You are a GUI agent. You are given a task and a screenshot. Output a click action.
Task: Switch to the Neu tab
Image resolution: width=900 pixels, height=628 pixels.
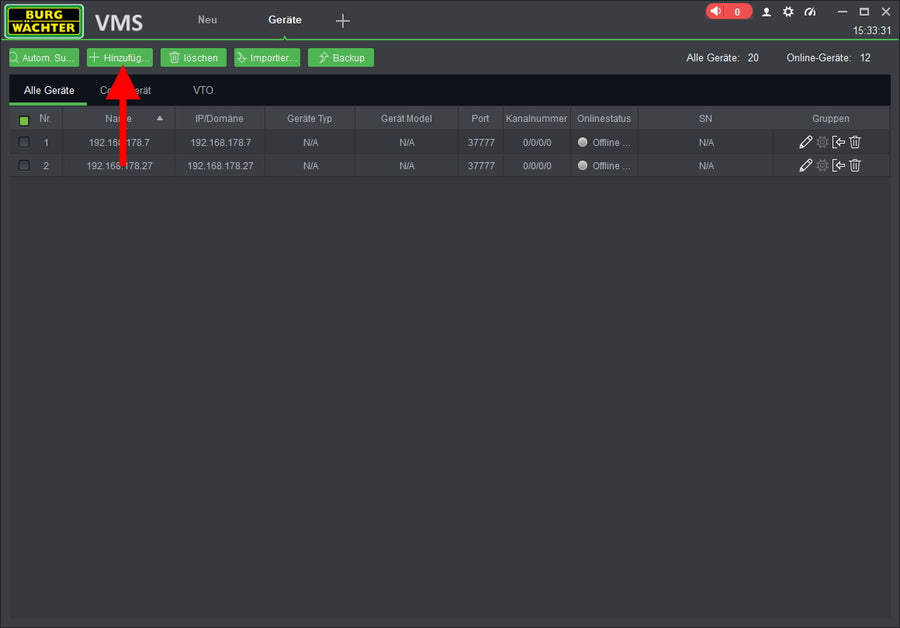207,20
